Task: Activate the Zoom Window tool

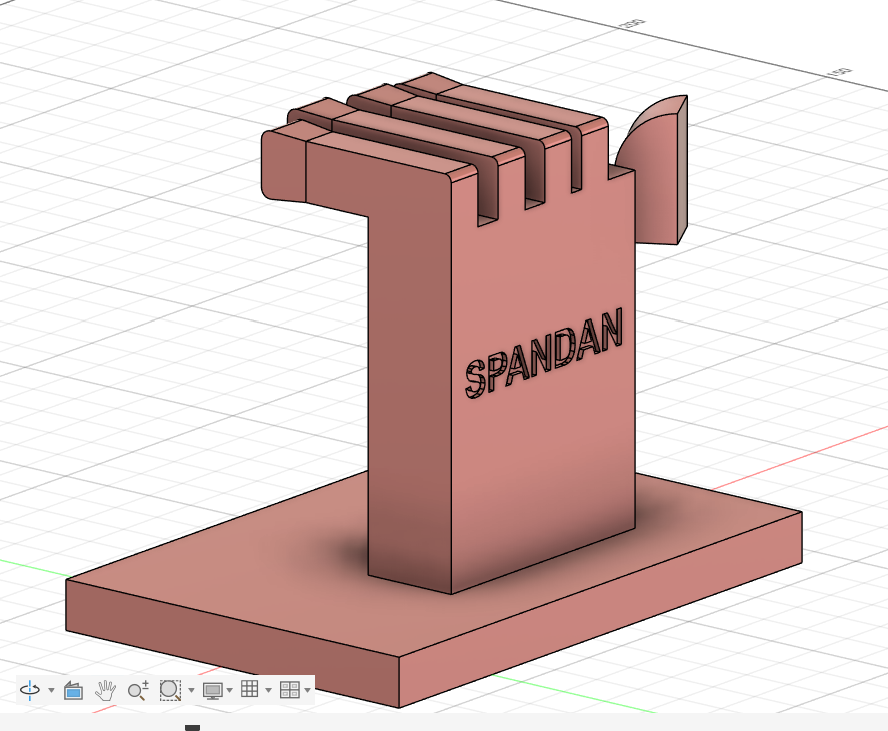Action: tap(170, 690)
